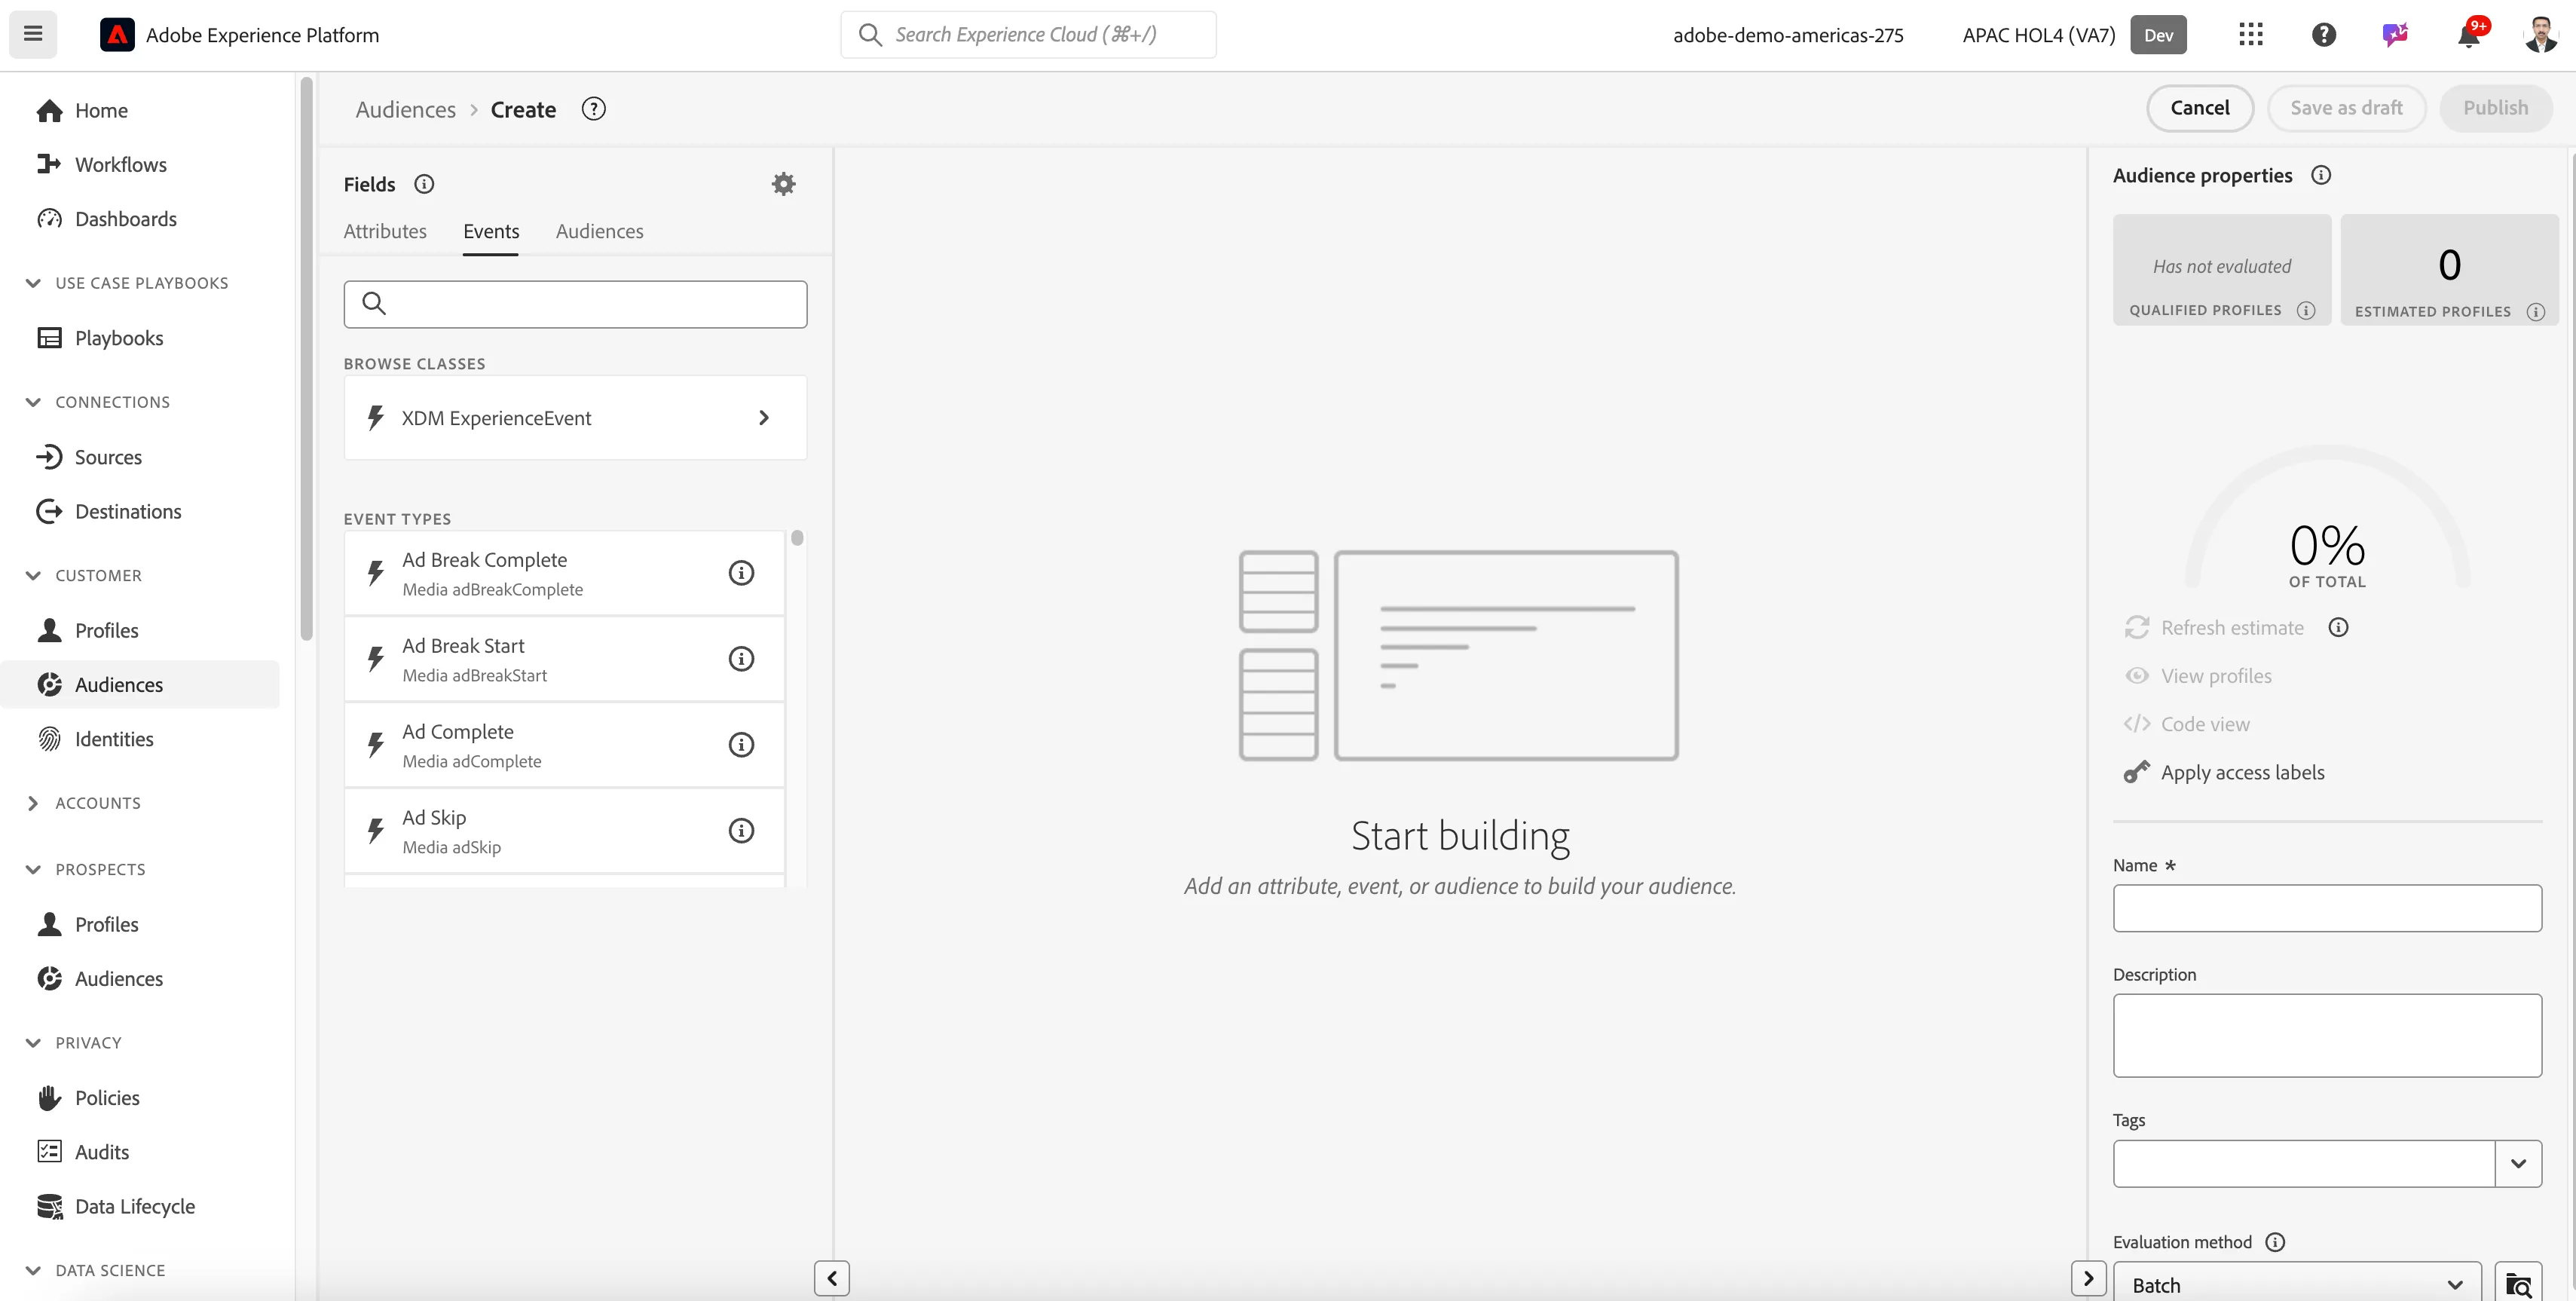
Task: Switch to the Audiences fields tab
Action: point(599,231)
